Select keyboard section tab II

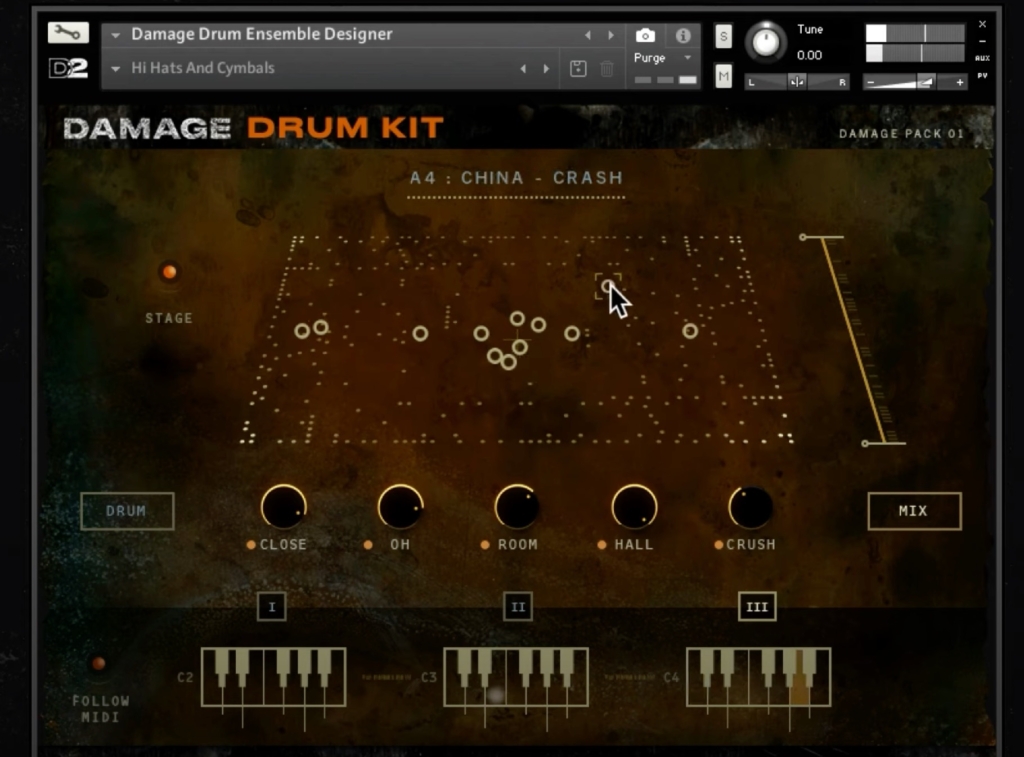click(517, 606)
